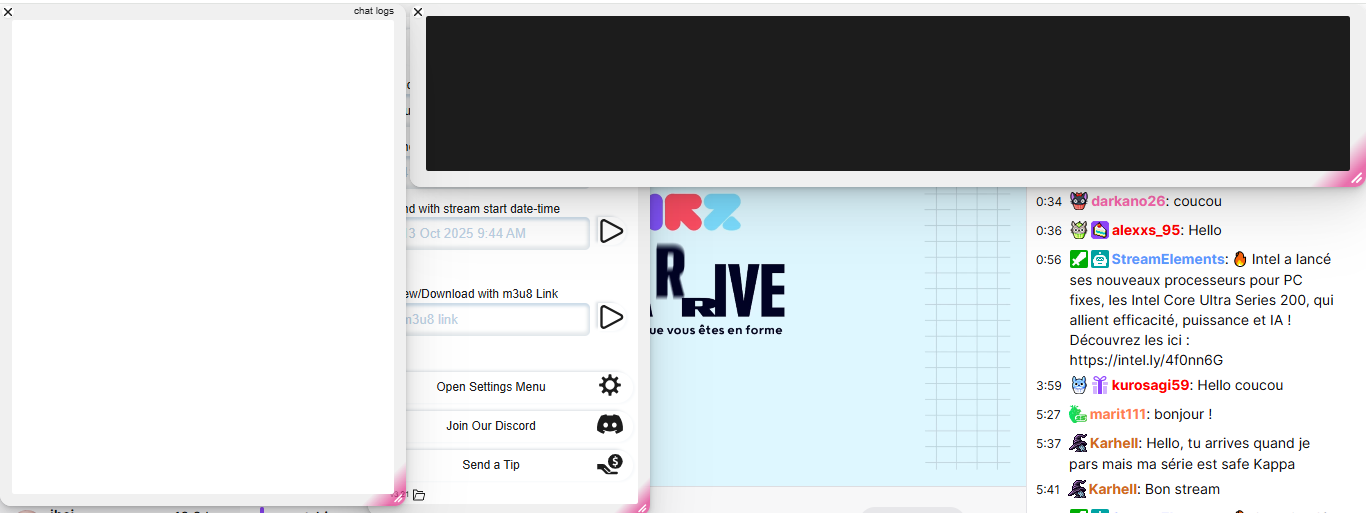Click the gear icon for settings menu
1366x513 pixels.
coord(610,386)
